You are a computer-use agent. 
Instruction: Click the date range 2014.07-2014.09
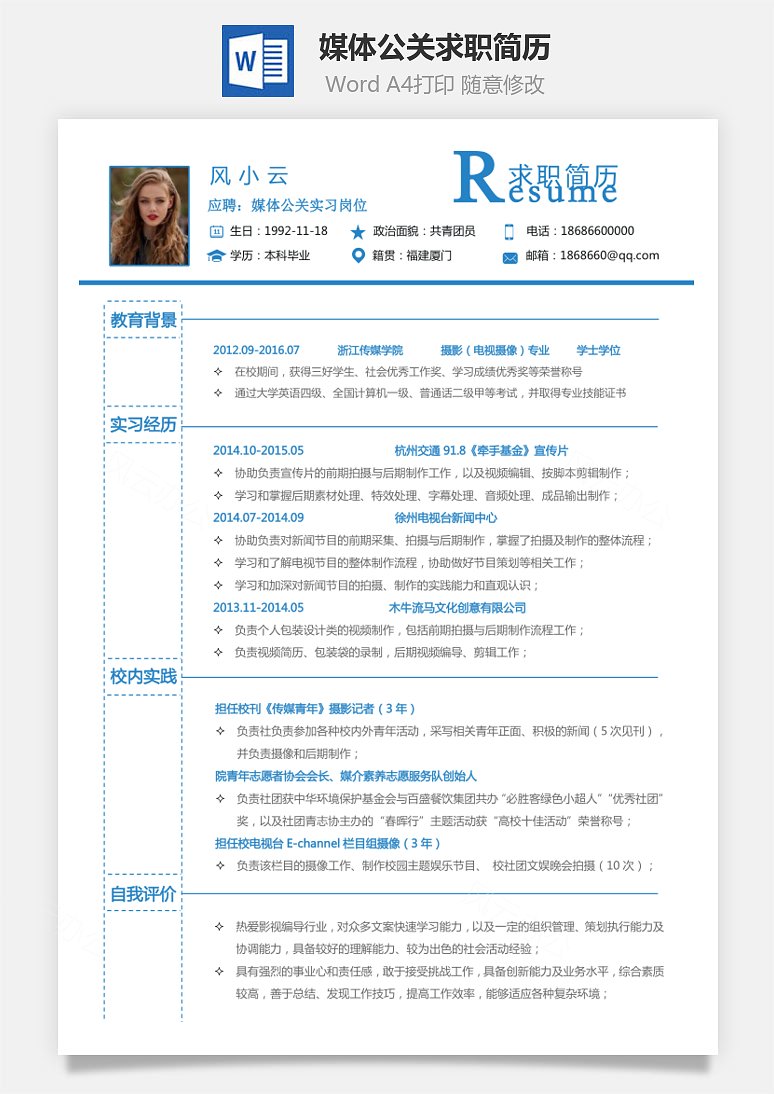tap(258, 518)
